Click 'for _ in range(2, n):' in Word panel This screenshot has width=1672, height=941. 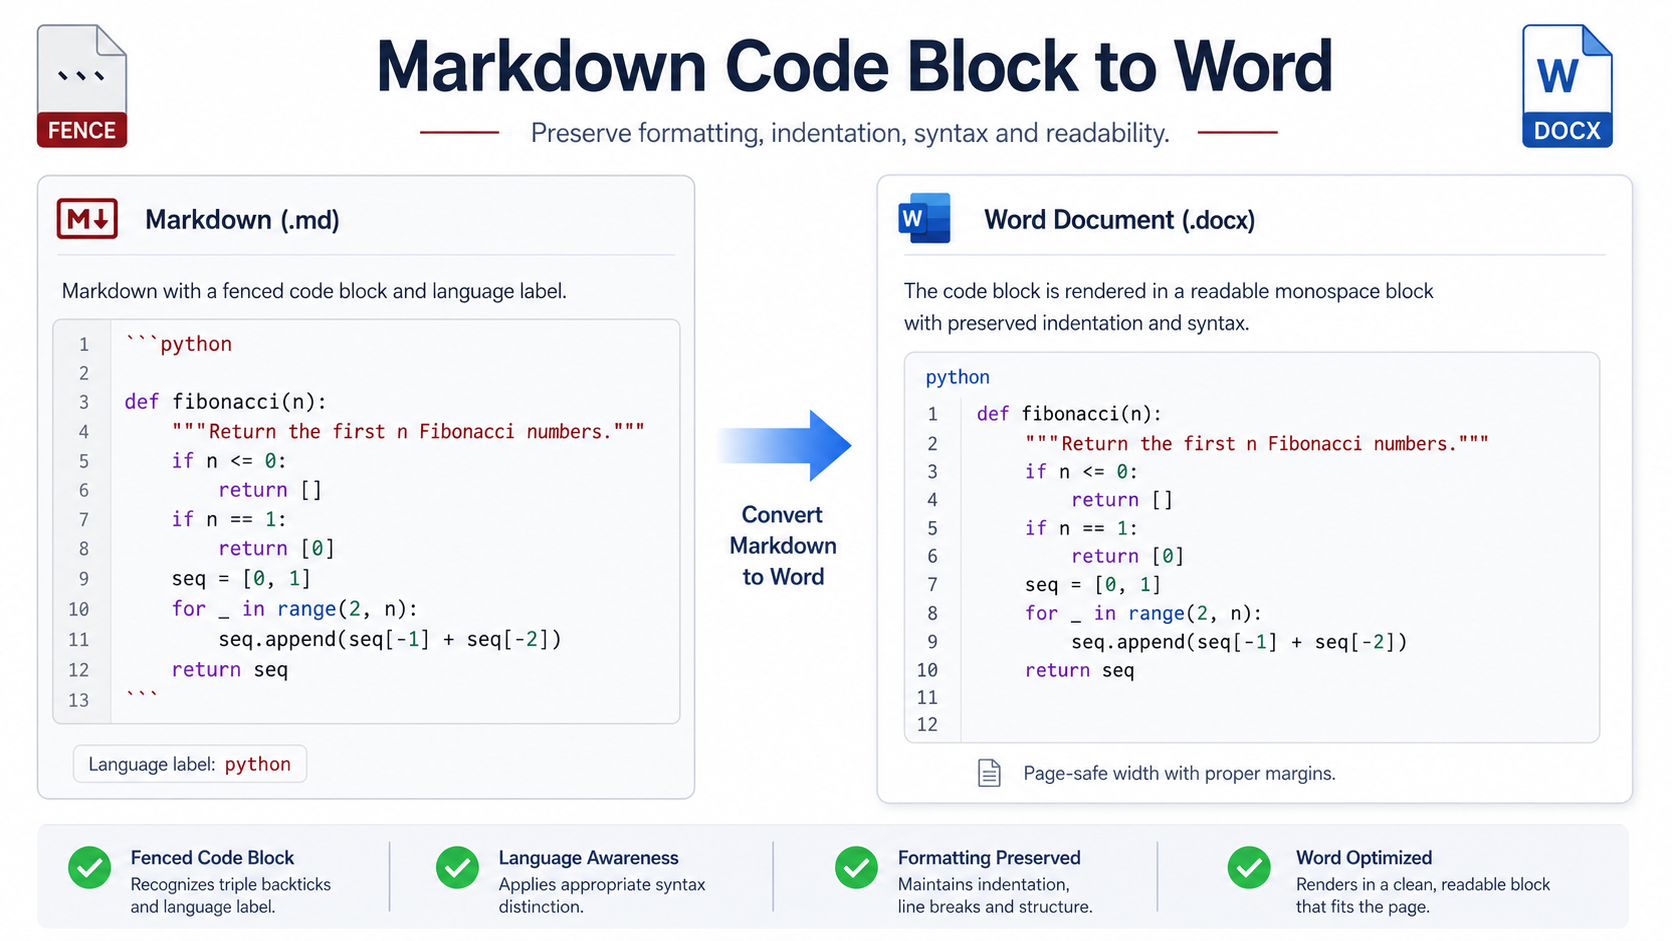click(1143, 614)
